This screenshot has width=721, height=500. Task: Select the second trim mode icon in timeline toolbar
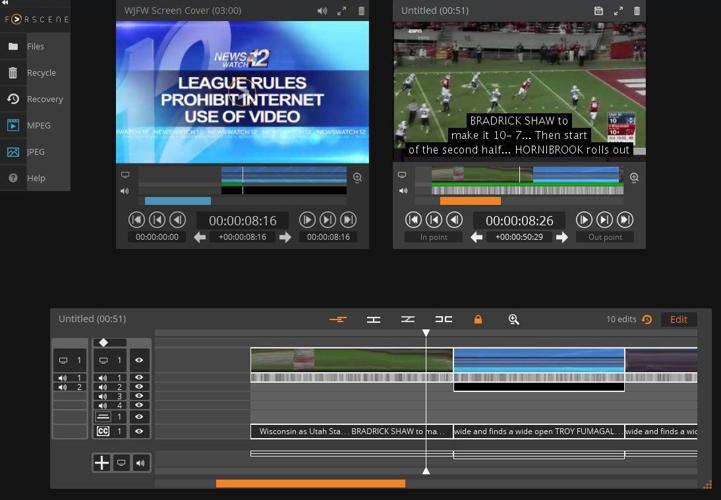click(373, 319)
